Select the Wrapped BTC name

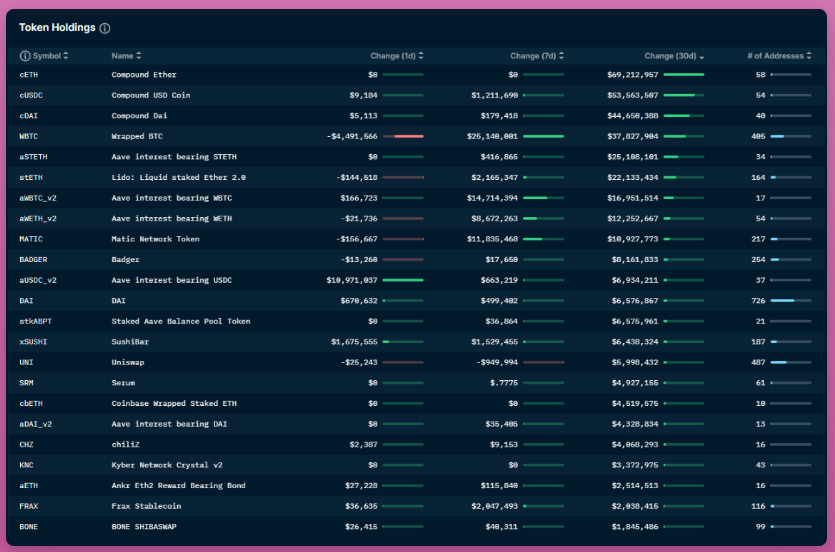click(137, 136)
